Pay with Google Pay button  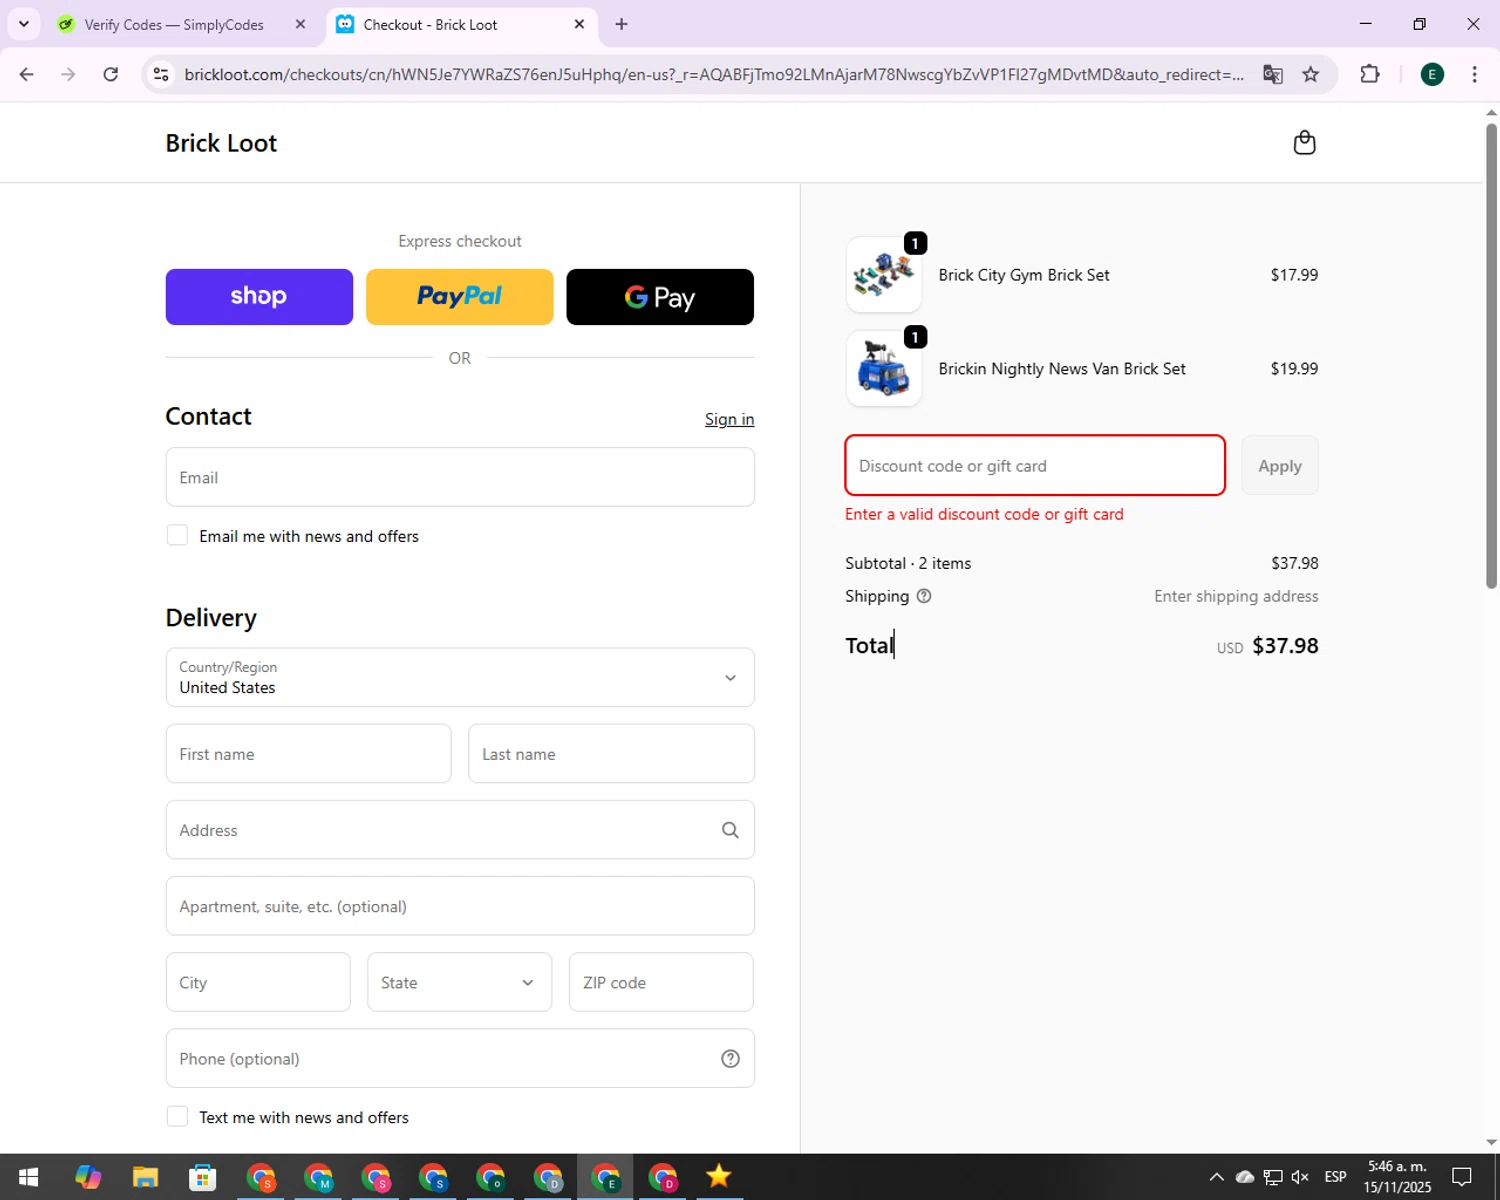pos(660,297)
